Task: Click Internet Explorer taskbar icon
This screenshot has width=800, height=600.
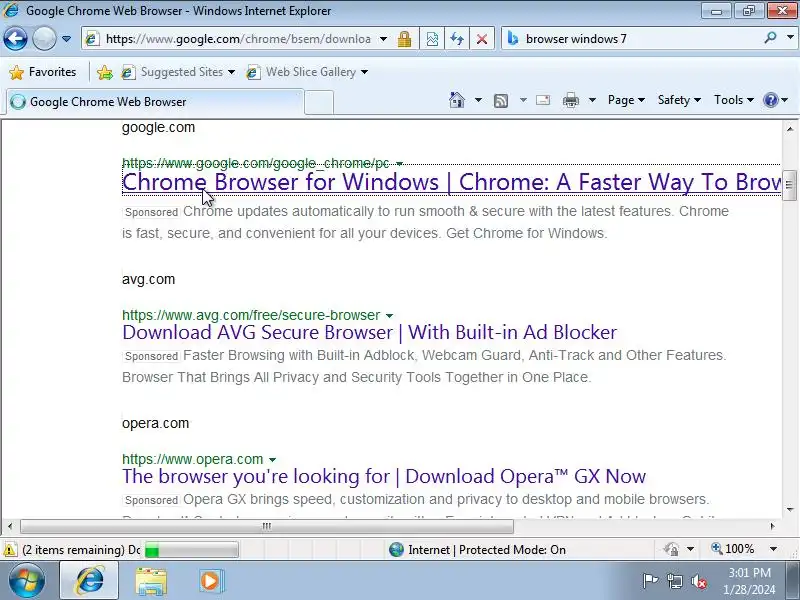Action: click(x=90, y=581)
